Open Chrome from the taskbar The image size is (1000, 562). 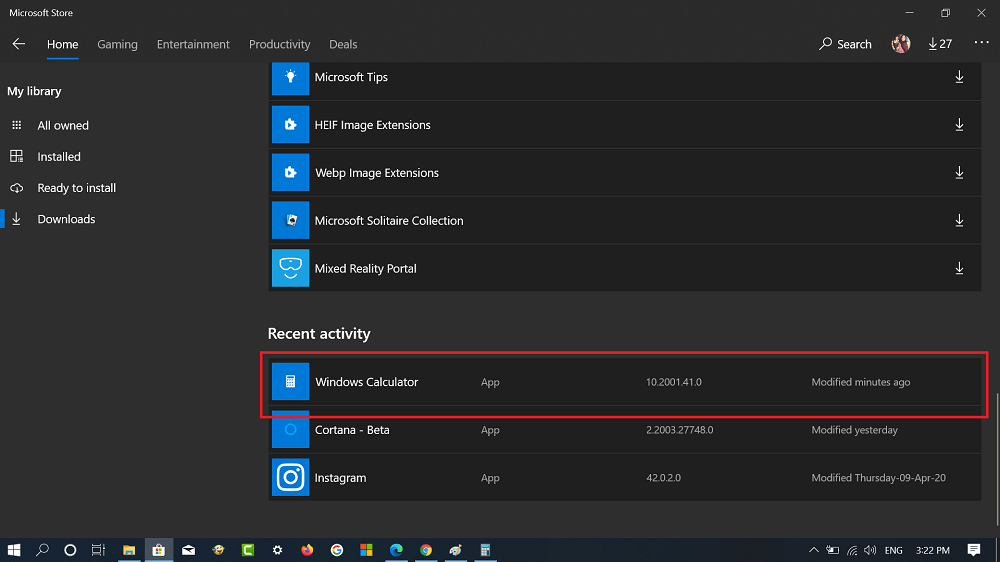426,550
